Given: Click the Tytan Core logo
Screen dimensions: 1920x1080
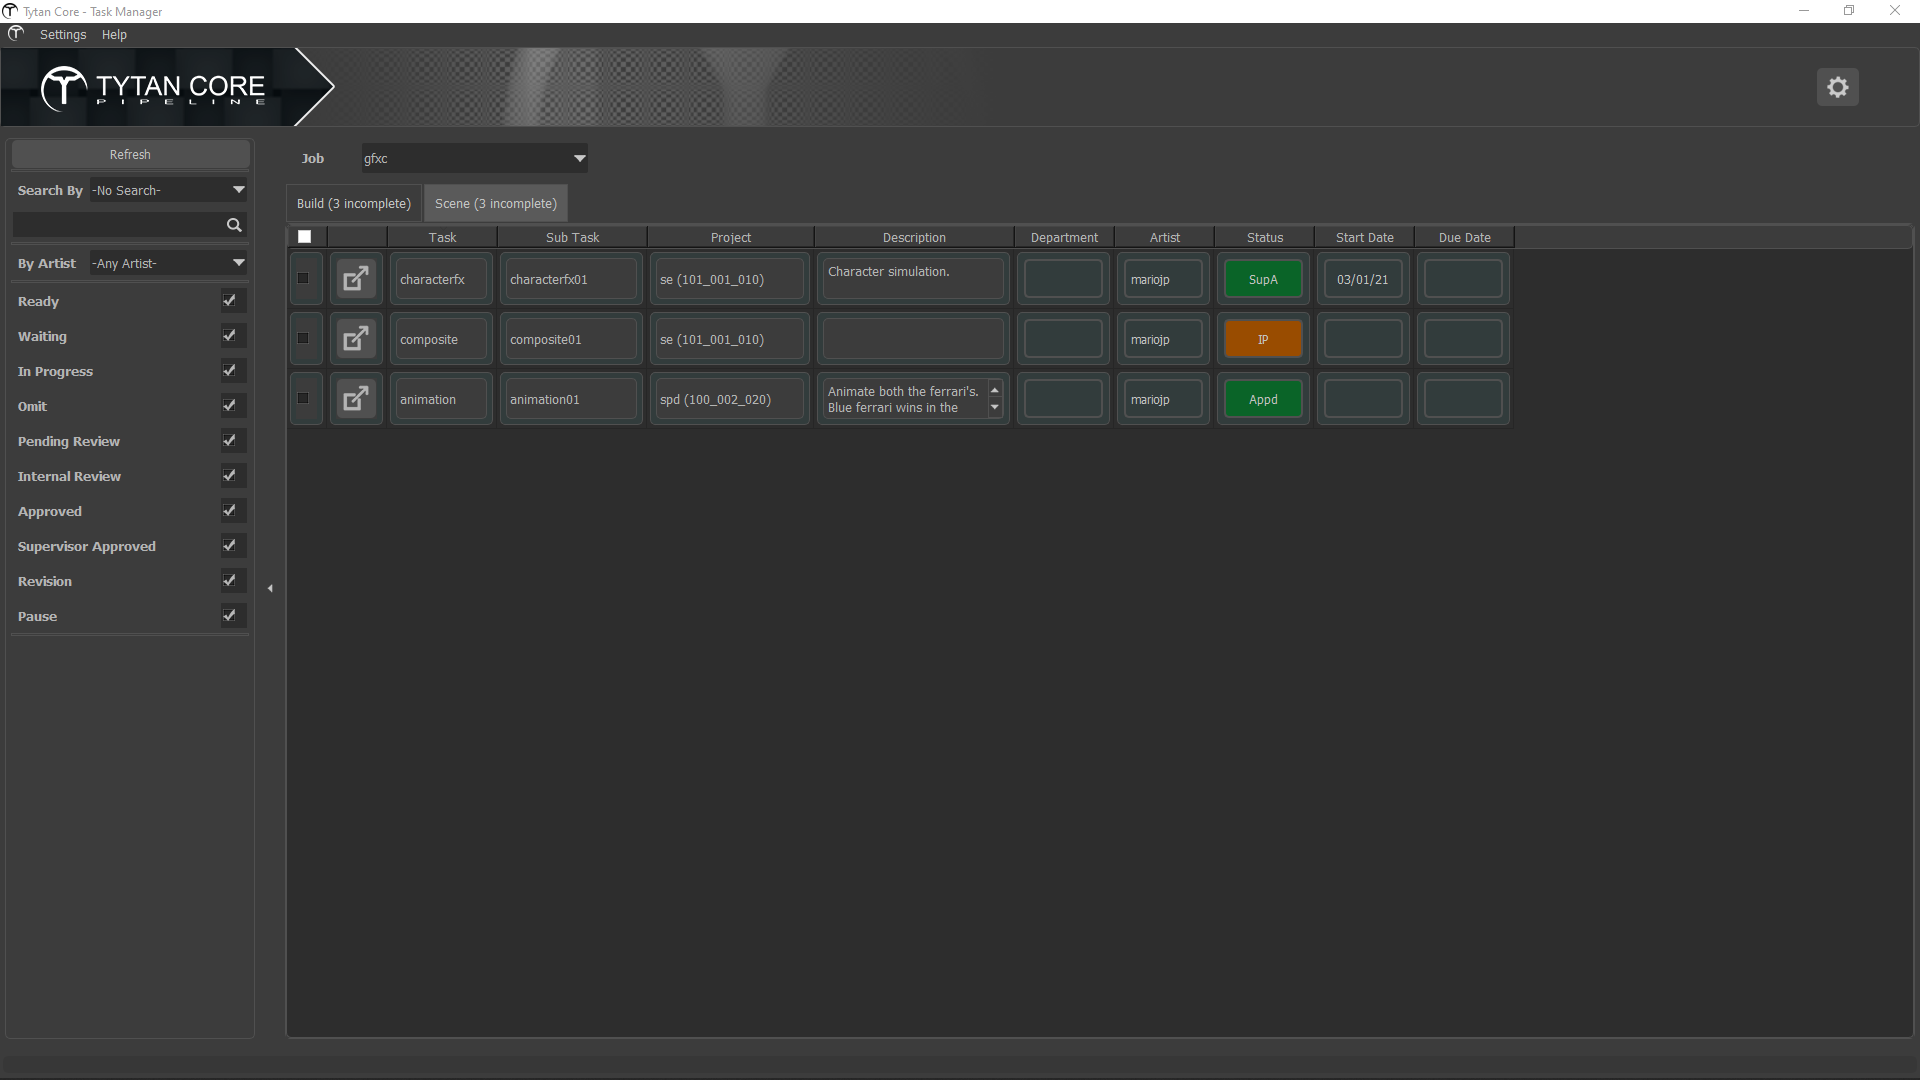Looking at the screenshot, I should 150,88.
